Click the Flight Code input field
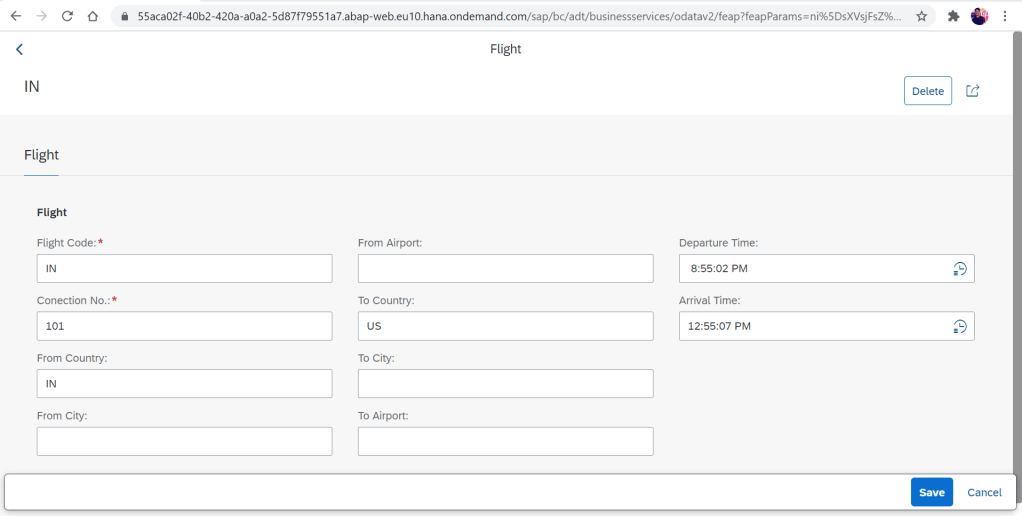Viewport: 1022px width, 516px height. (184, 269)
